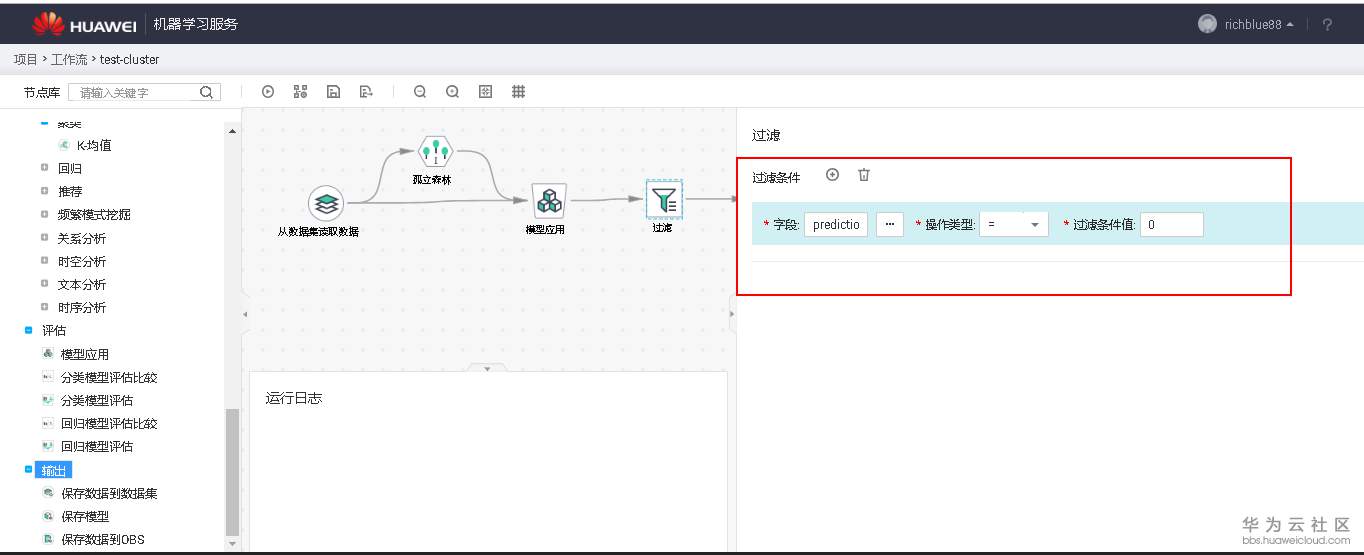
Task: Click the test-cluster breadcrumb
Action: [129, 60]
